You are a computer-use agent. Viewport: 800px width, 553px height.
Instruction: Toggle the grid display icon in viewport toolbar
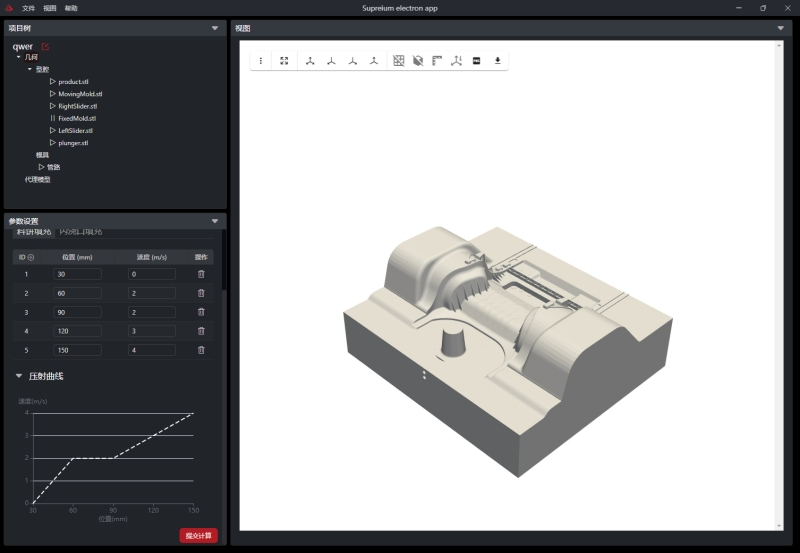398,61
